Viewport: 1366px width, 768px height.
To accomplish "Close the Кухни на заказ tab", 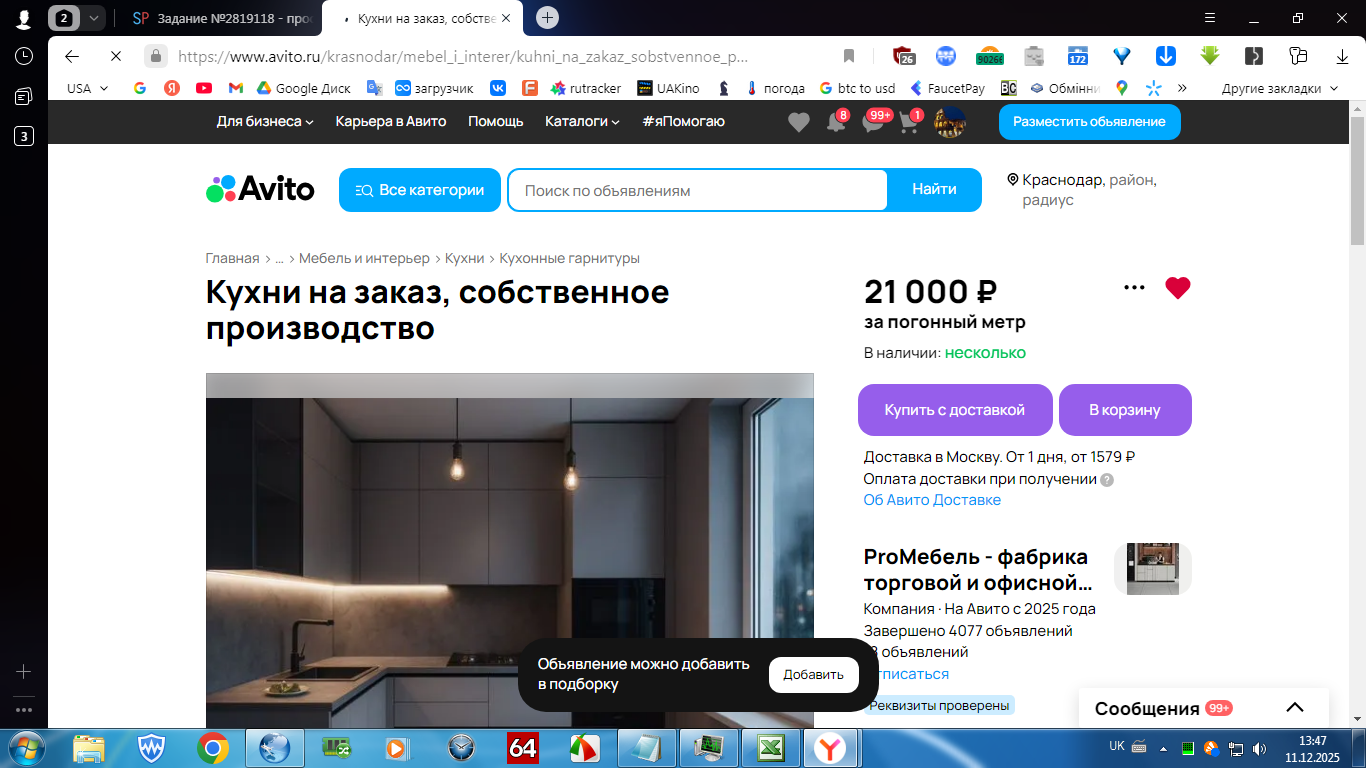I will pyautogui.click(x=505, y=18).
